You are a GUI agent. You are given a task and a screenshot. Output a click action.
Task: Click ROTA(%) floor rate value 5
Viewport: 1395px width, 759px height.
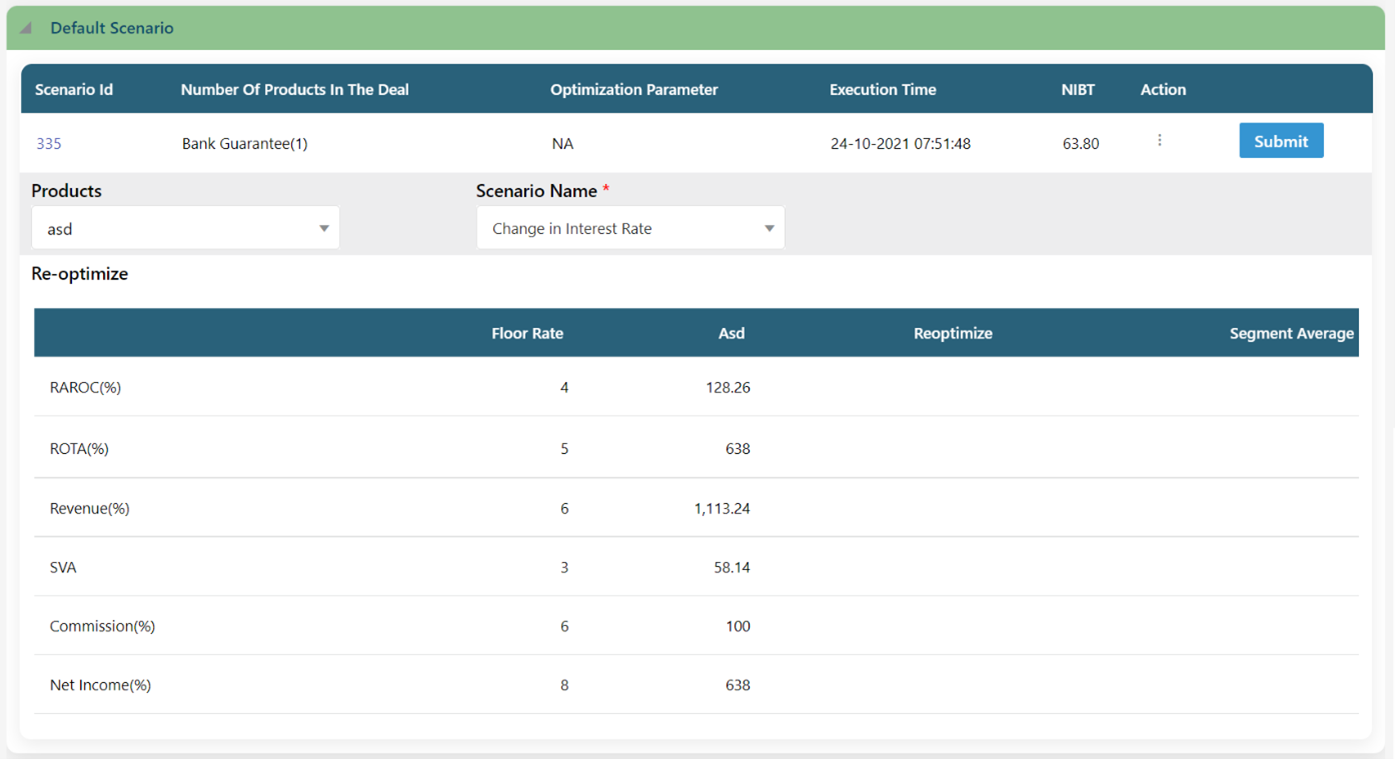564,448
